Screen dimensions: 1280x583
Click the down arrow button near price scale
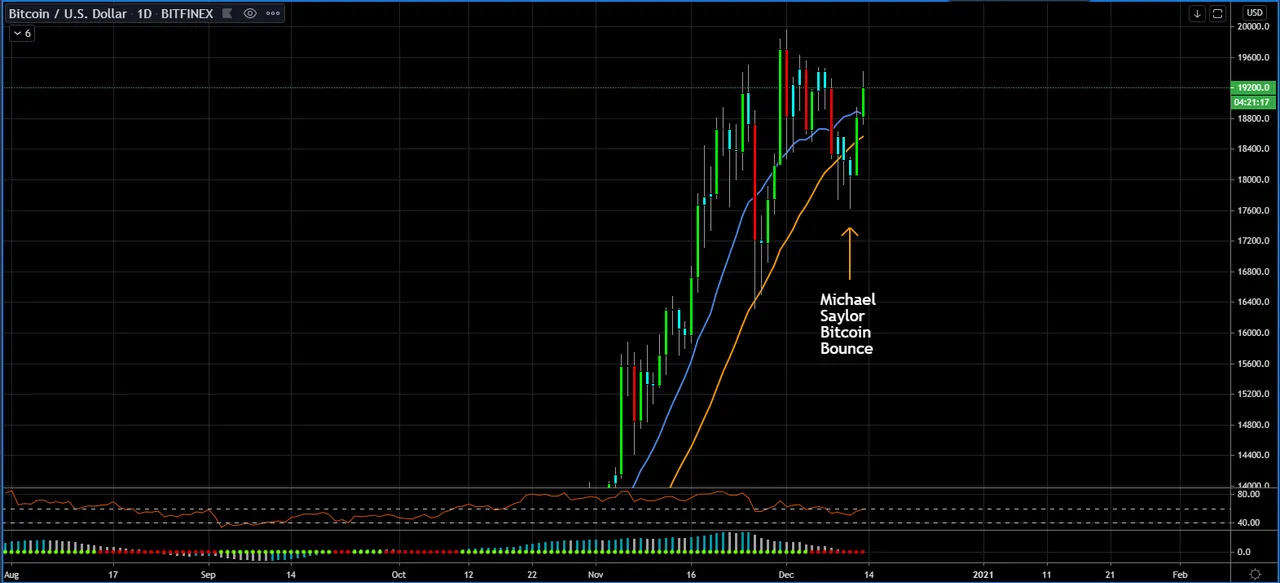coord(1197,14)
